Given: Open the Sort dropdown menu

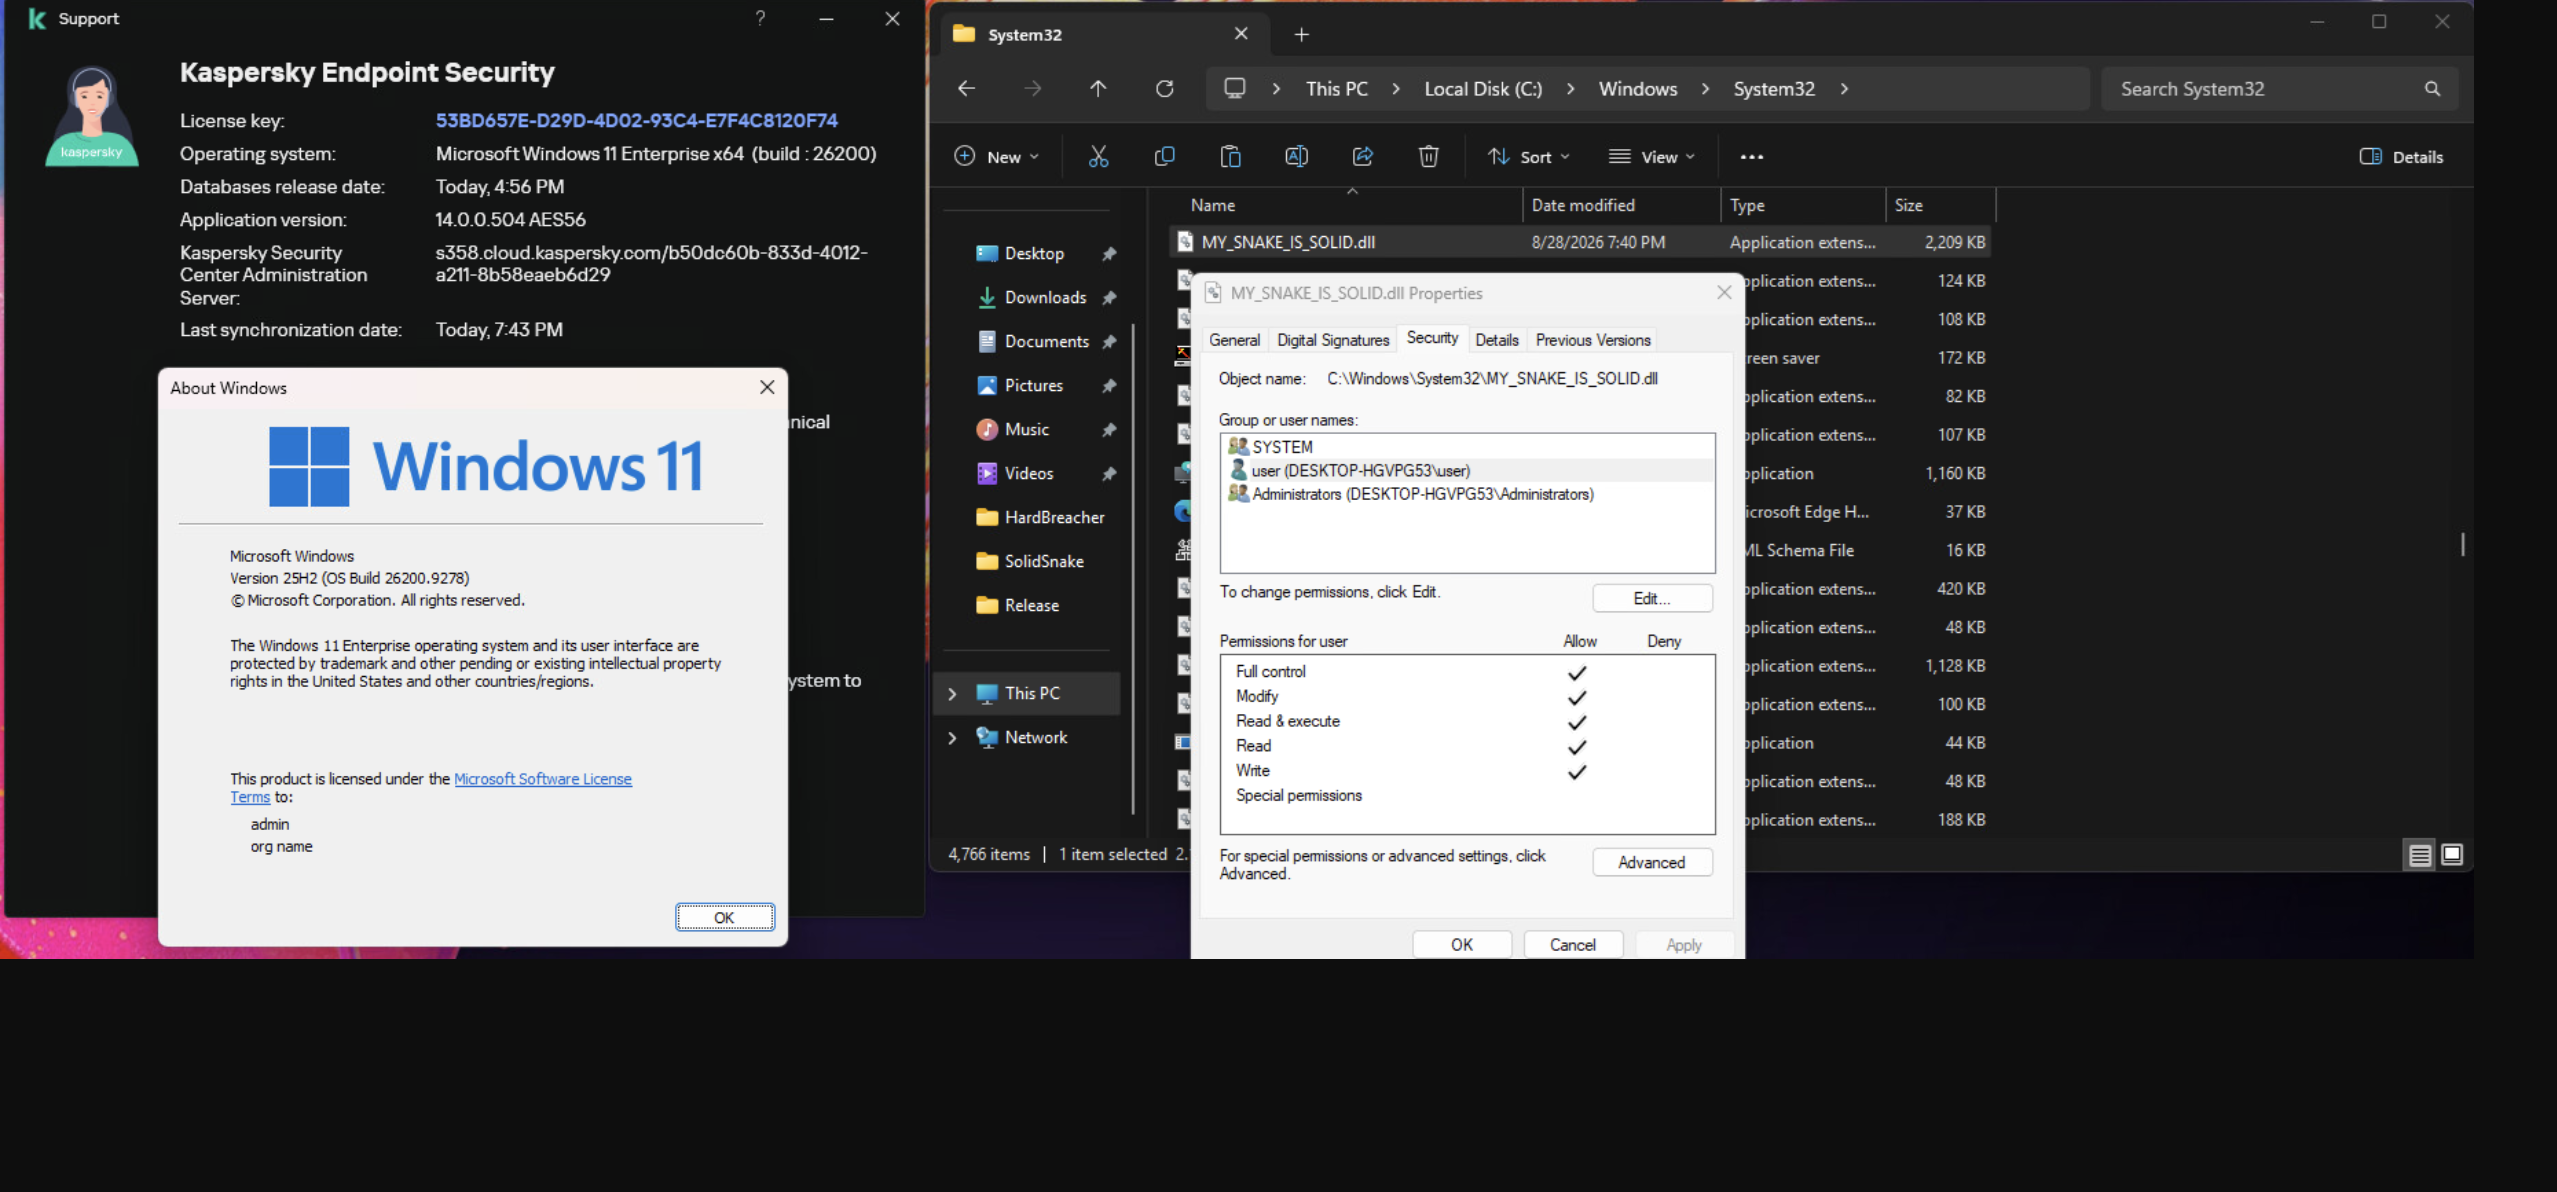Looking at the screenshot, I should (x=1528, y=157).
